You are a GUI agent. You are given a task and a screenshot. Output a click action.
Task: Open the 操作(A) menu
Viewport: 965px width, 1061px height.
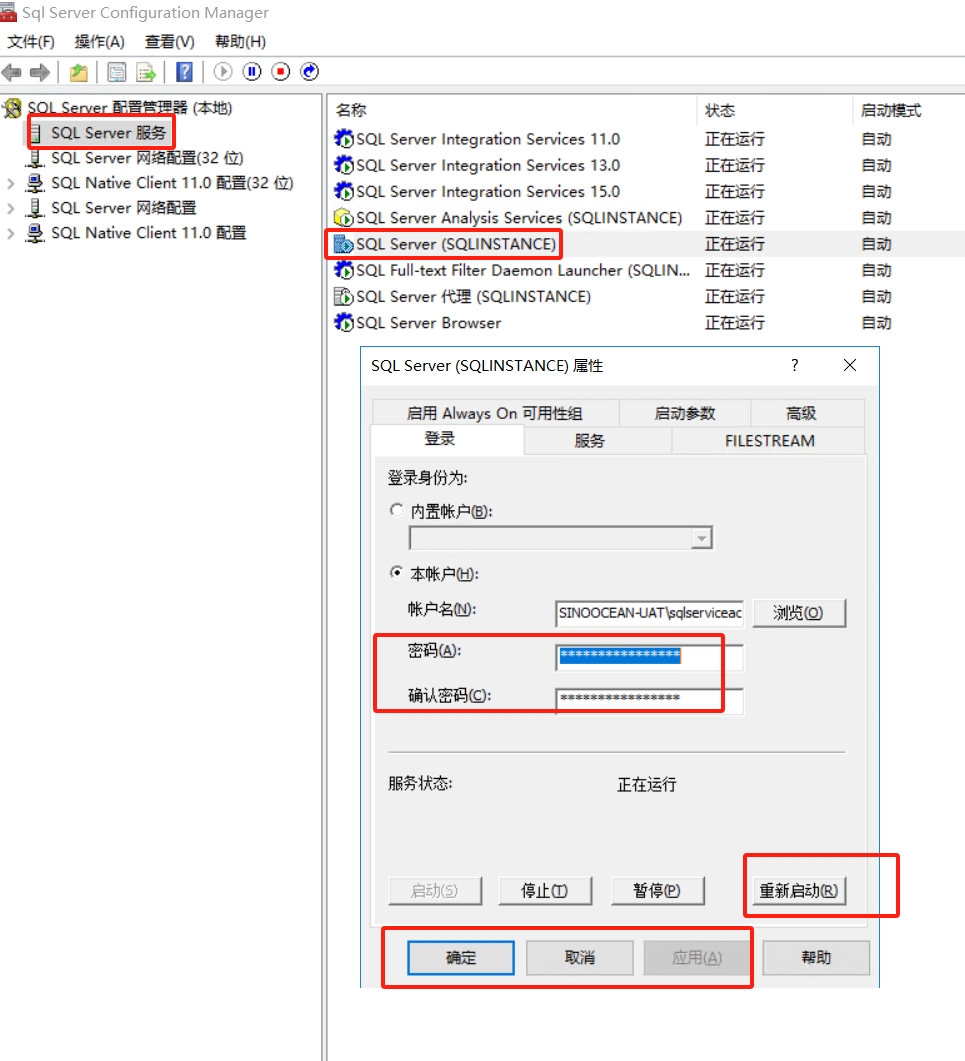tap(99, 41)
